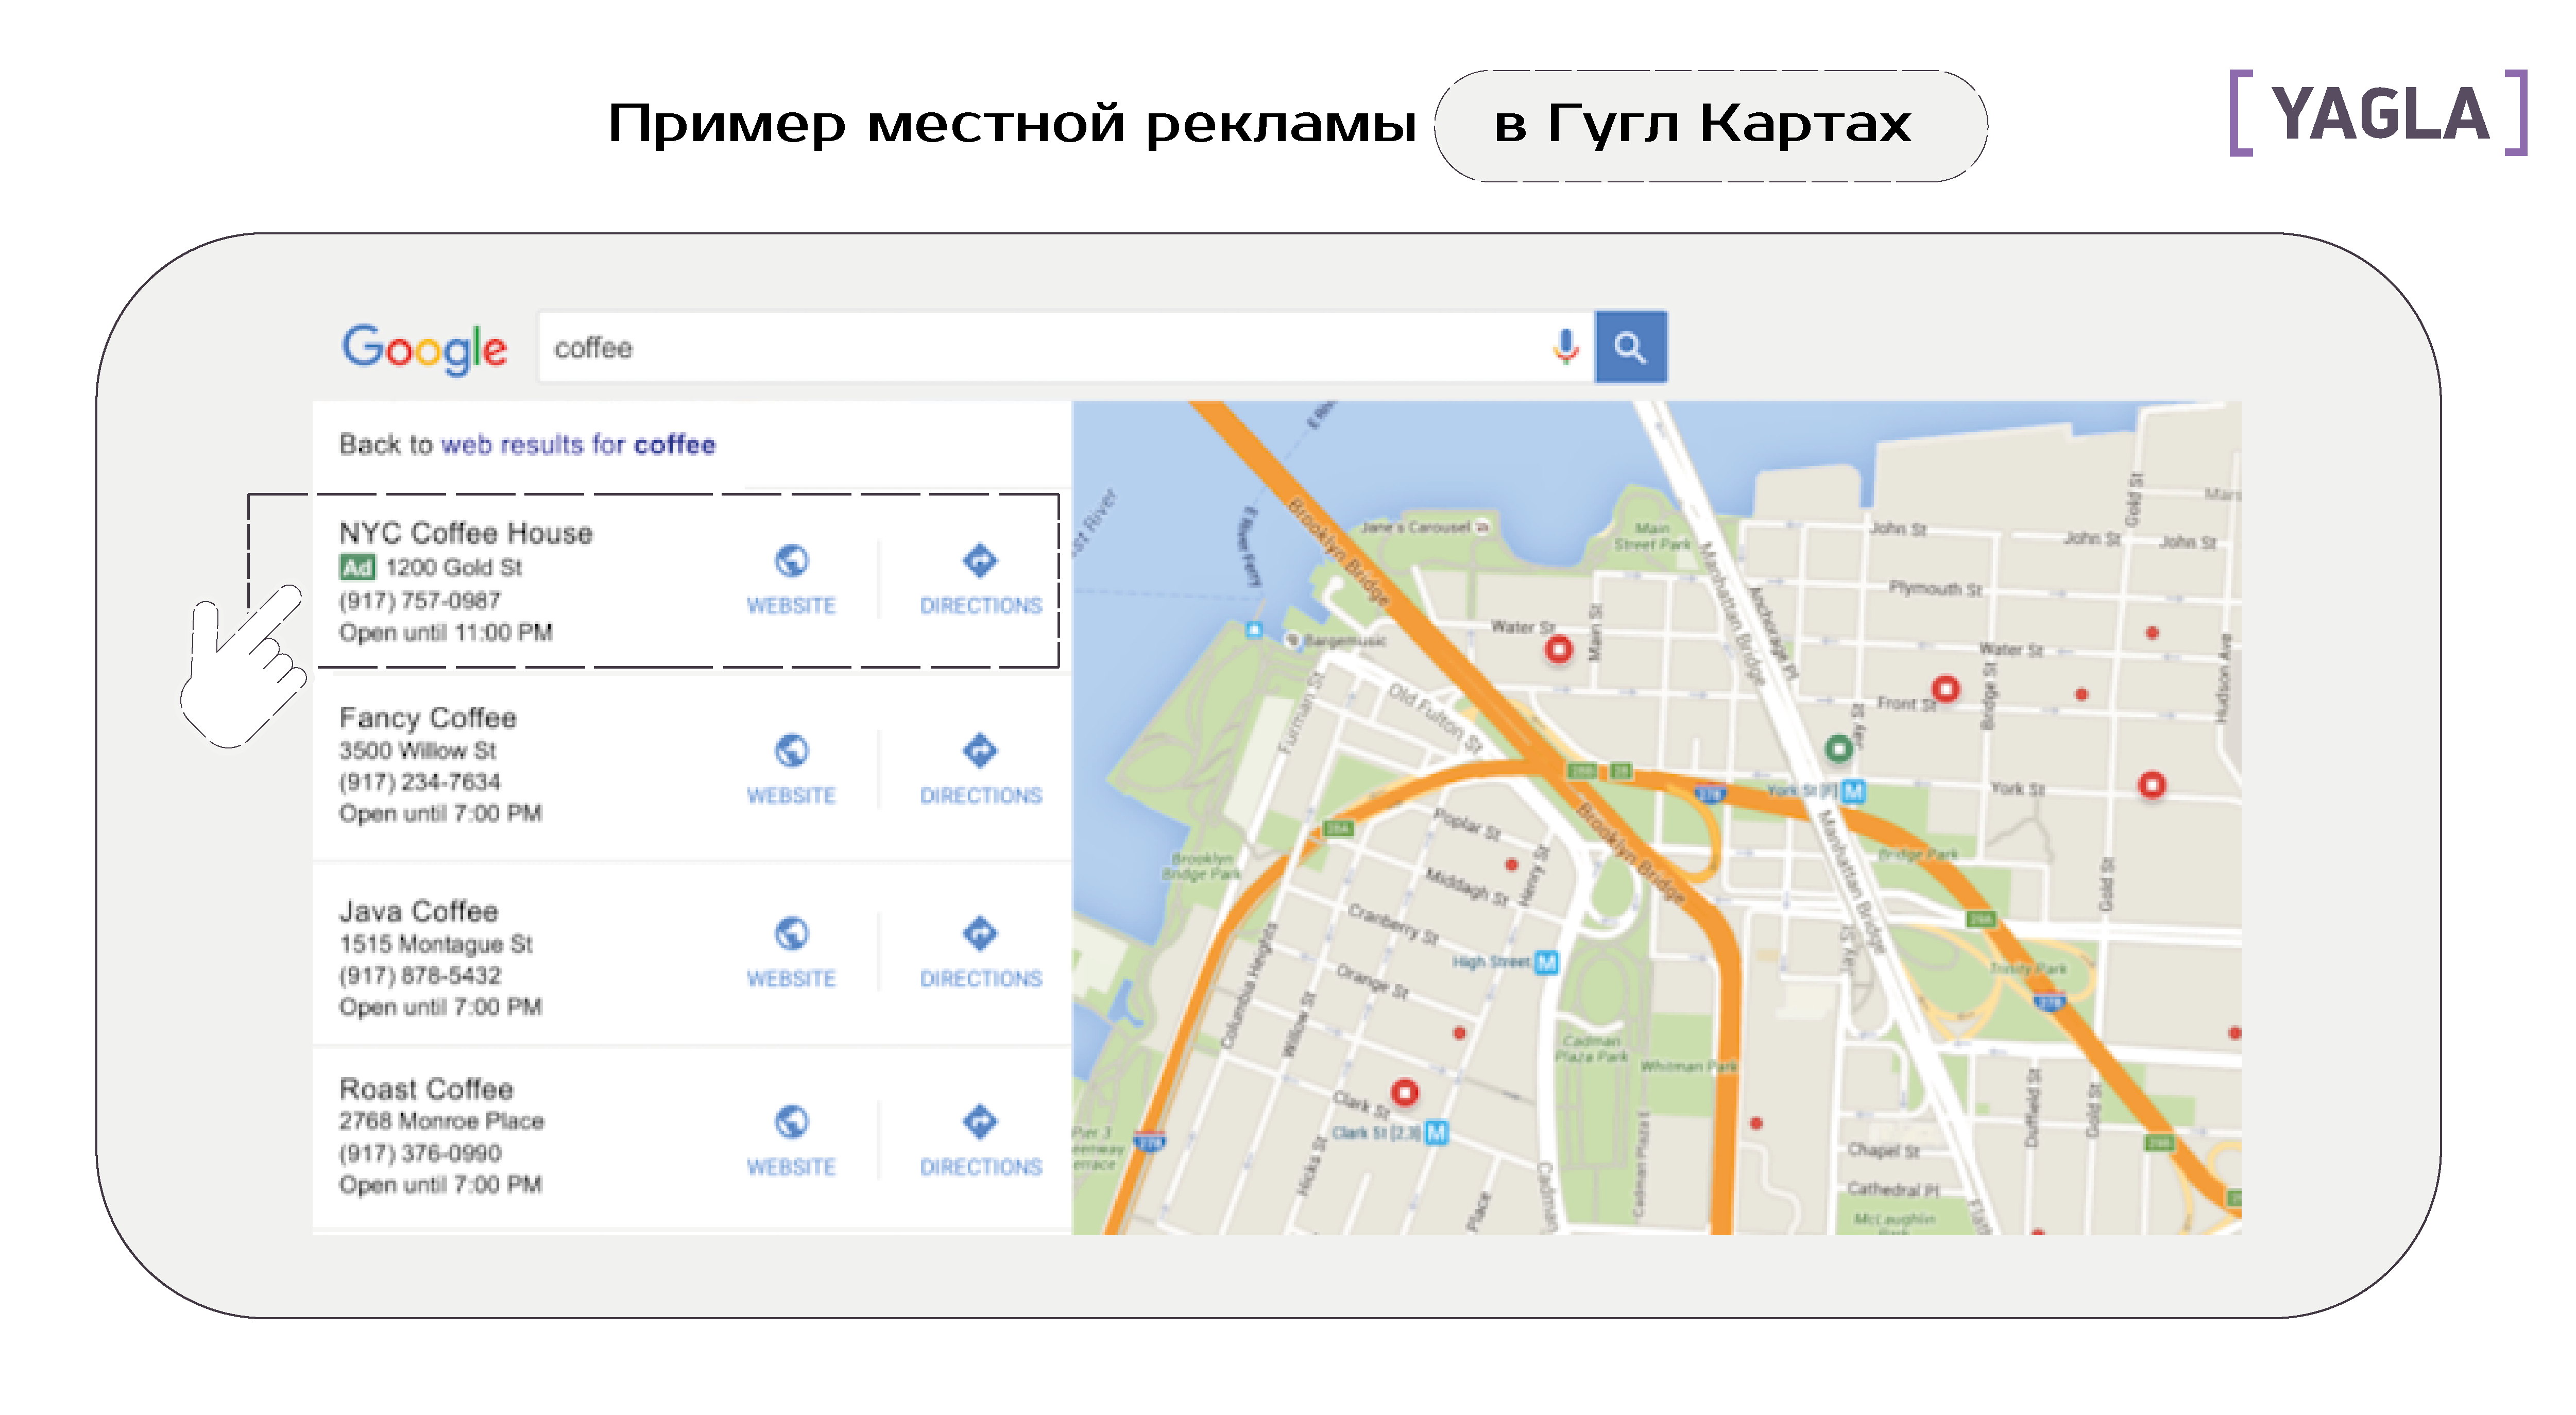Open Fancy Coffee website globe icon
The height and width of the screenshot is (1415, 2576).
coord(791,751)
